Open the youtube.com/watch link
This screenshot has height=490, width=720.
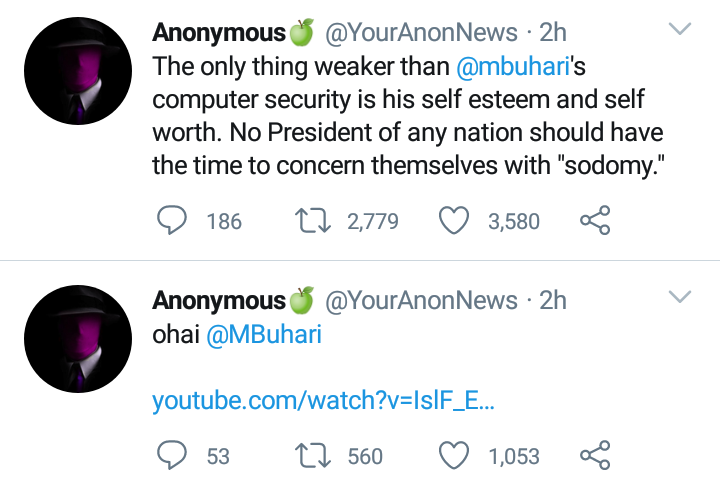[323, 401]
